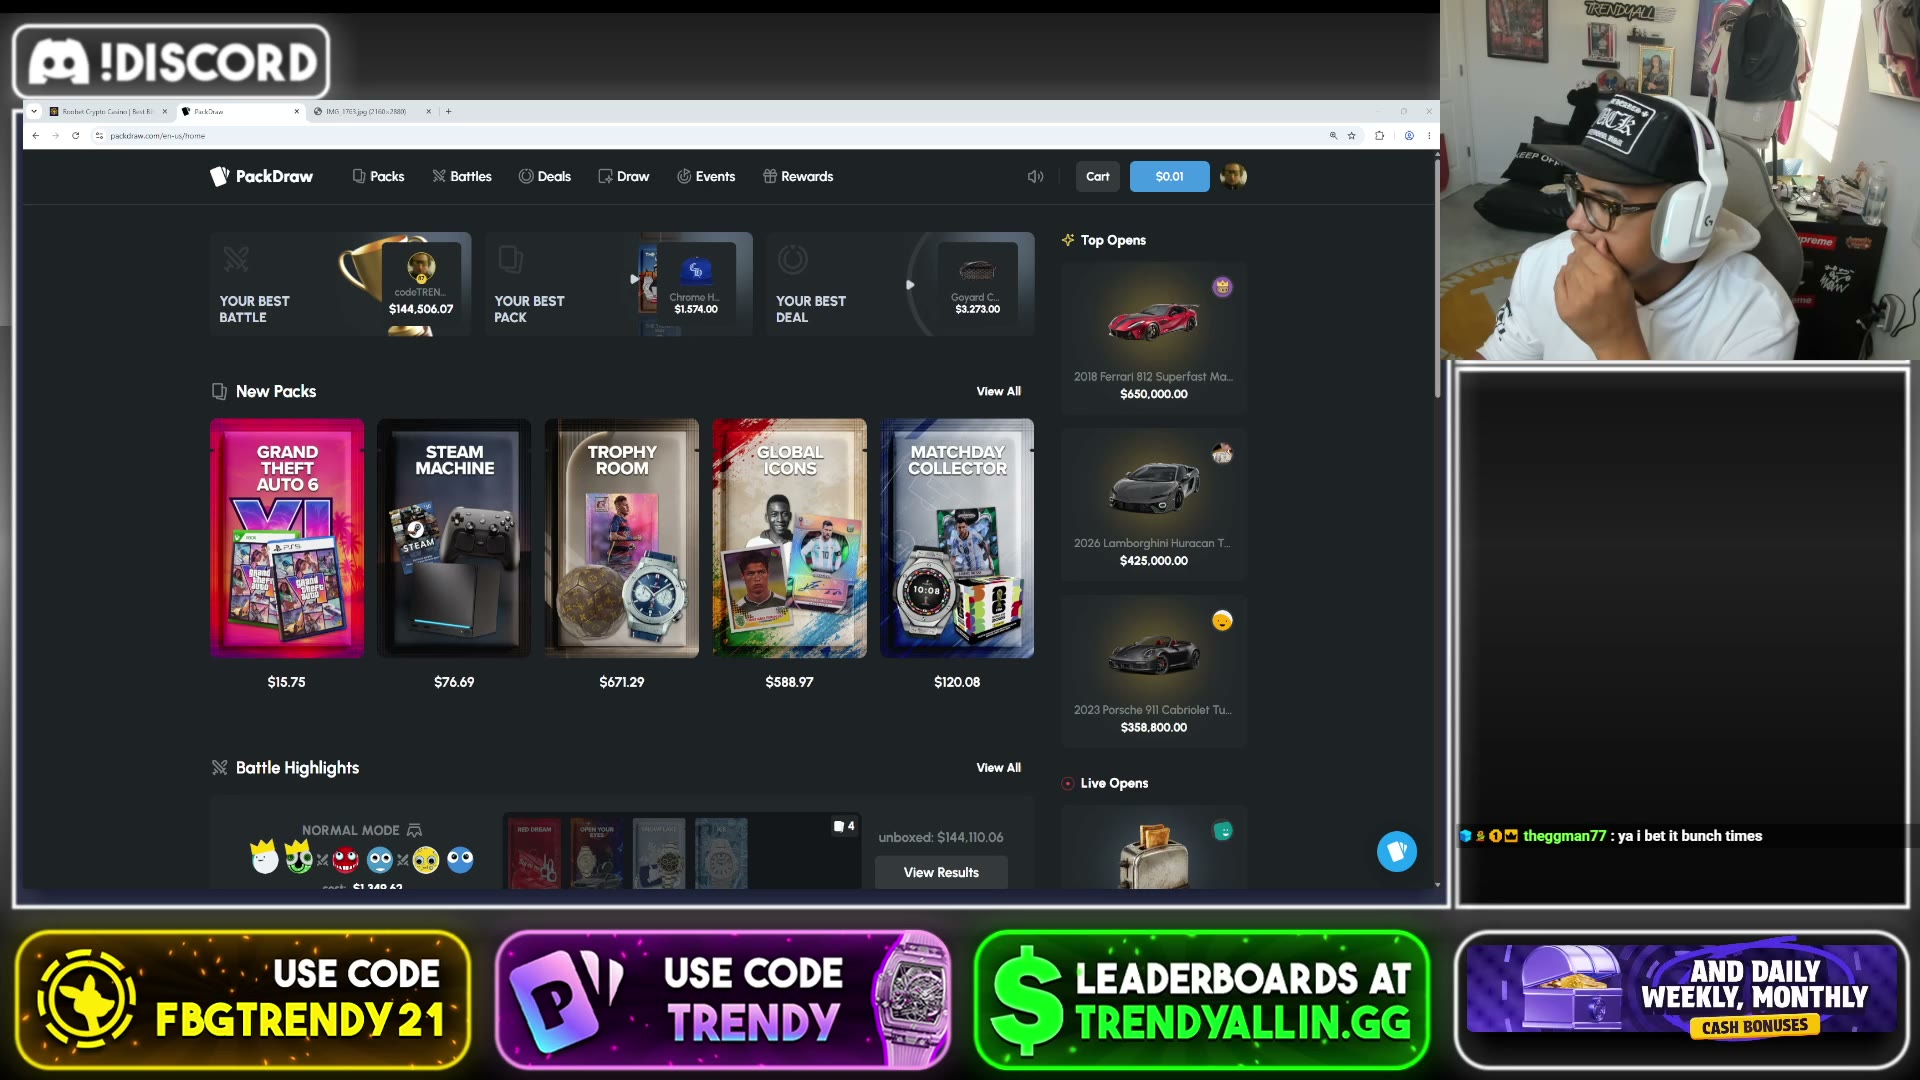Click the Top Opens heading
The image size is (1920, 1080).
coord(1113,240)
